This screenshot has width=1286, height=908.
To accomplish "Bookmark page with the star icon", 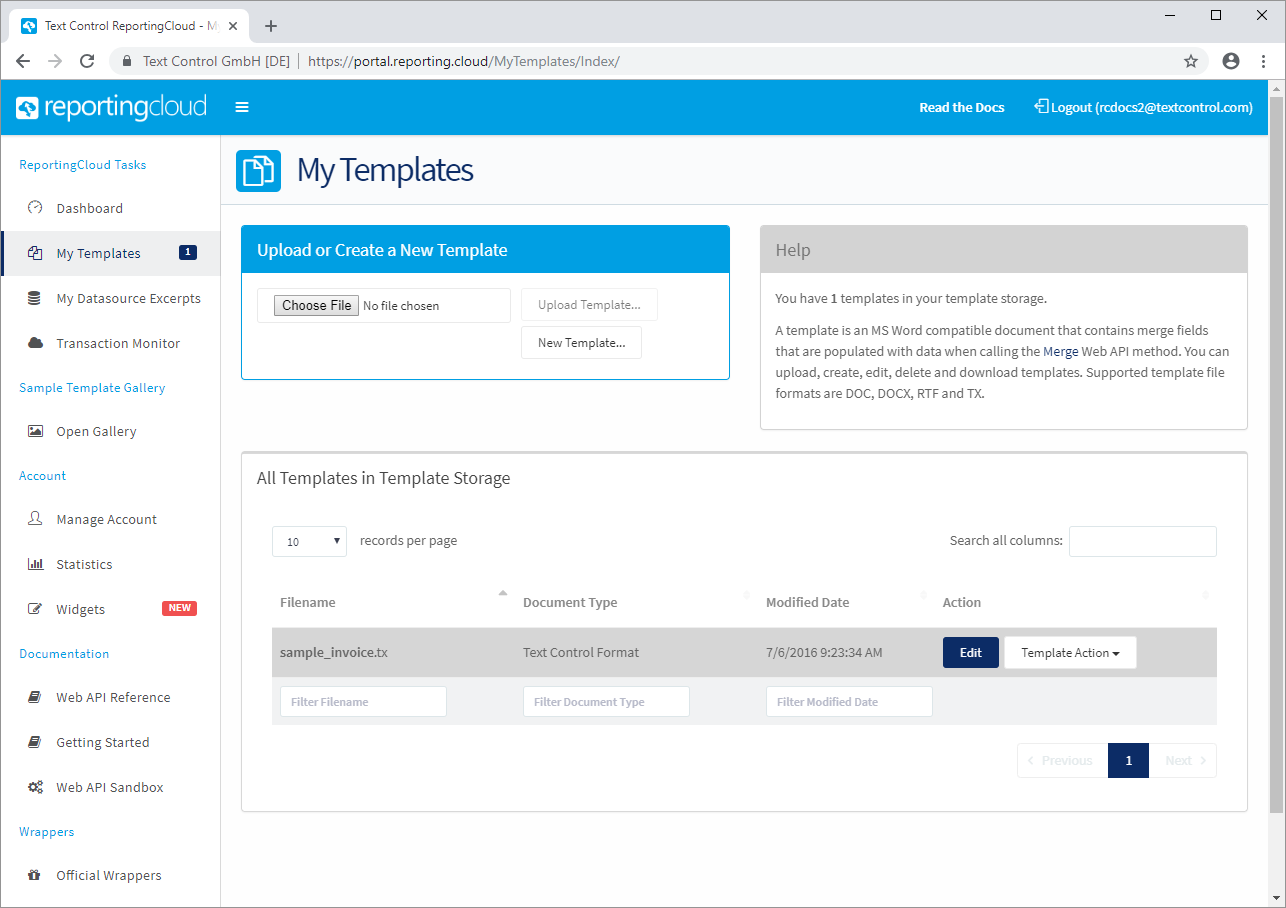I will tap(1191, 61).
